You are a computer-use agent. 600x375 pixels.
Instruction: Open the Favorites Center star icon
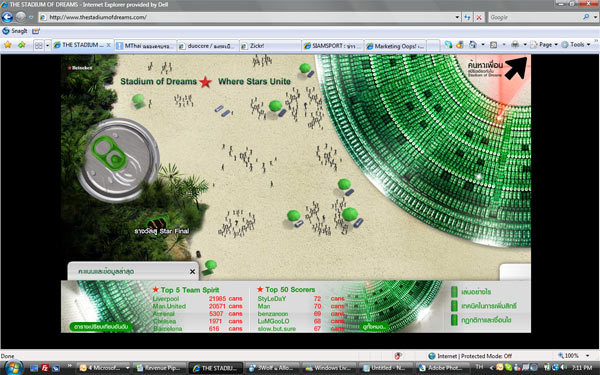coord(8,45)
